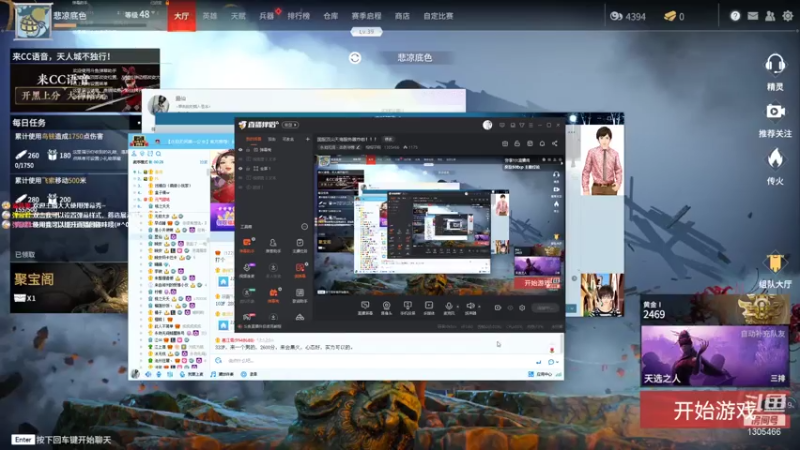Expand the Lv.39 pull-down tab under menu
The width and height of the screenshot is (800, 450).
pos(366,32)
